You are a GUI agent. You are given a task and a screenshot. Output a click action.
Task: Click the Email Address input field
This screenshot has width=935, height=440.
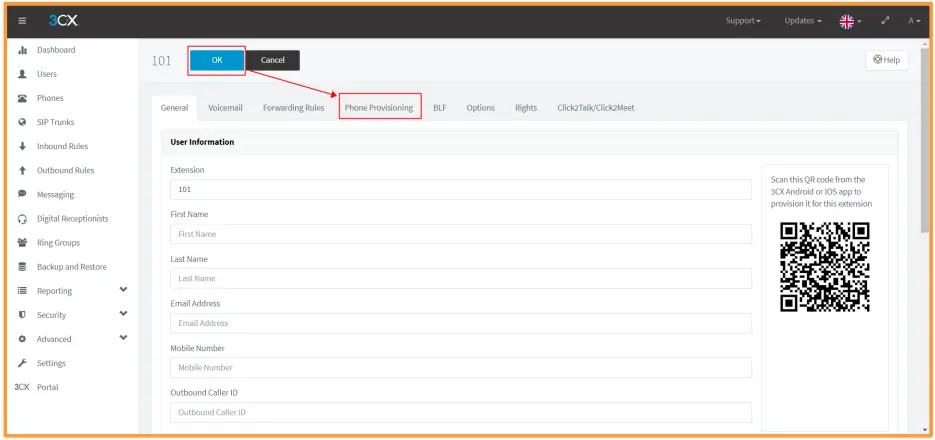(461, 323)
